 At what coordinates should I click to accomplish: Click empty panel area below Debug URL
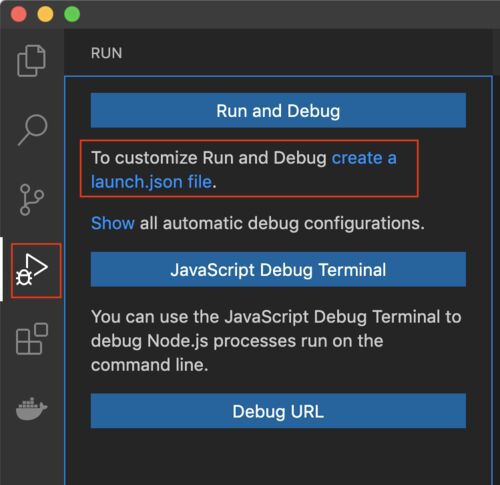[278, 457]
